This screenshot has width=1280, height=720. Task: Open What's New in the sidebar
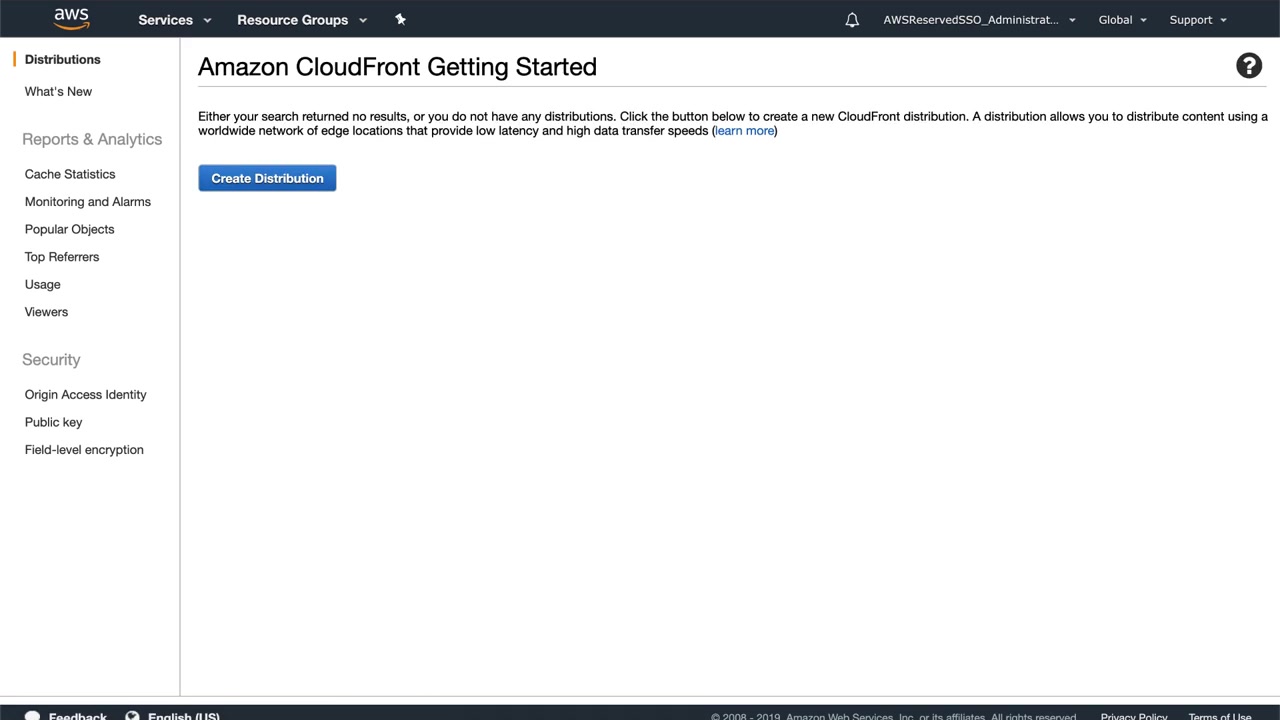[58, 92]
